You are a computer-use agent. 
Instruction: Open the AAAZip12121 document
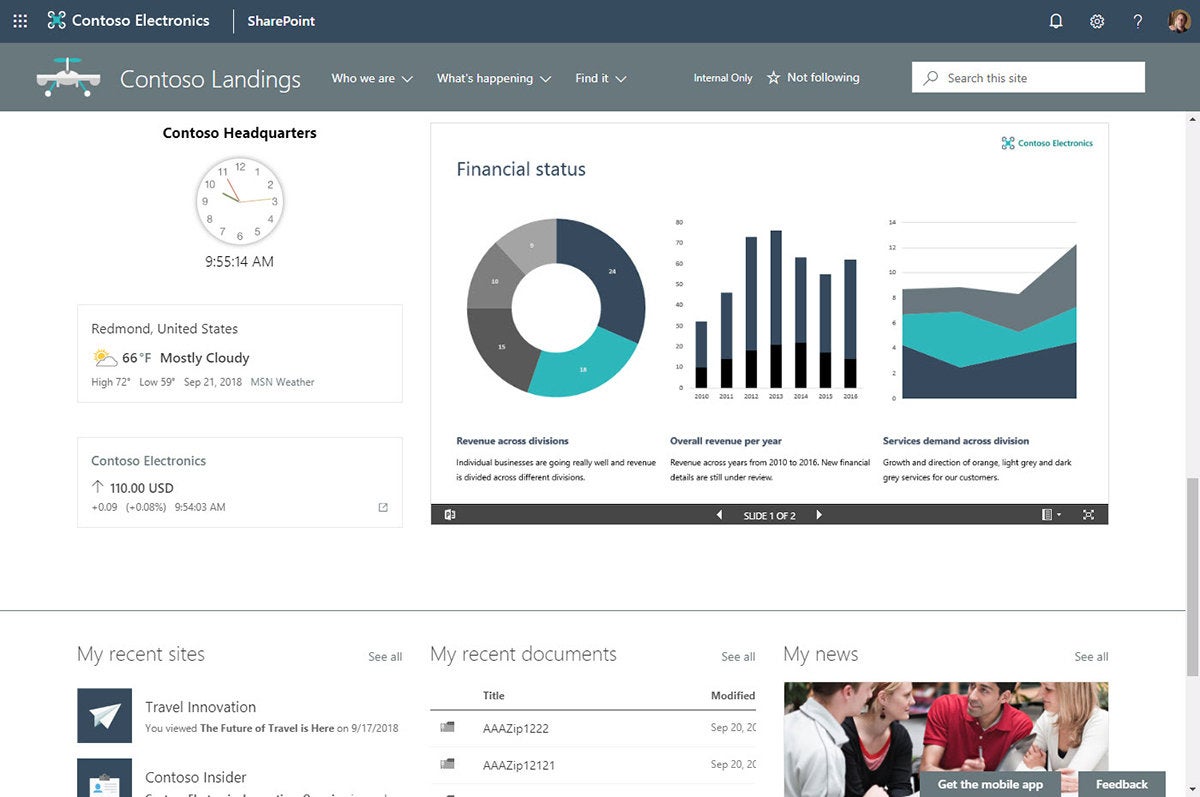point(519,765)
